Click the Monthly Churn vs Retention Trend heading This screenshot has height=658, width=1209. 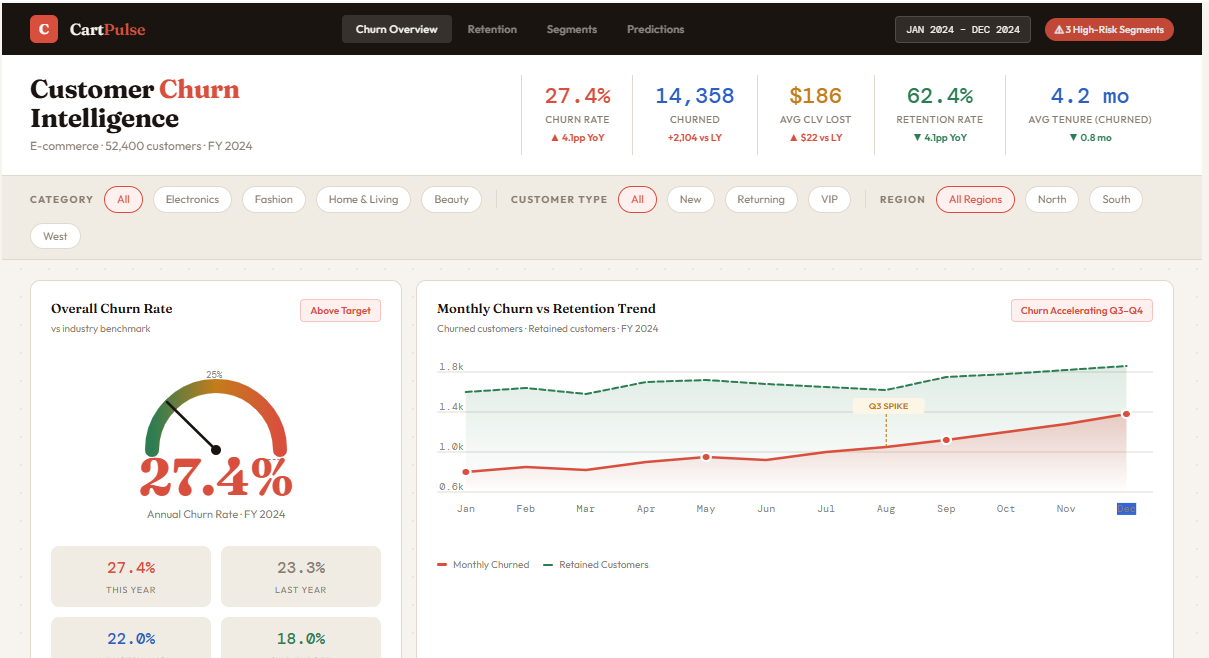pos(546,309)
